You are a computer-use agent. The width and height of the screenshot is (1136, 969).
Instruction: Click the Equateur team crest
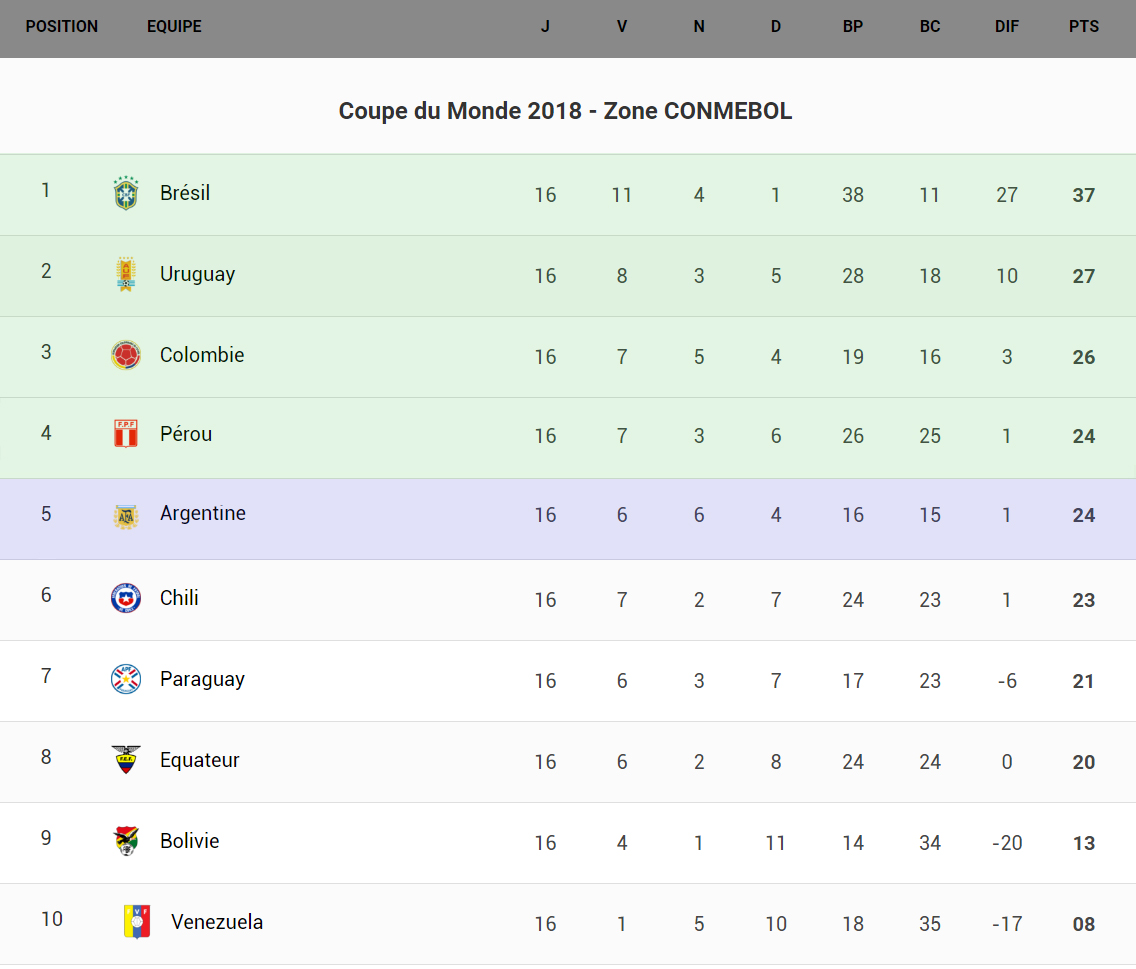pos(126,760)
